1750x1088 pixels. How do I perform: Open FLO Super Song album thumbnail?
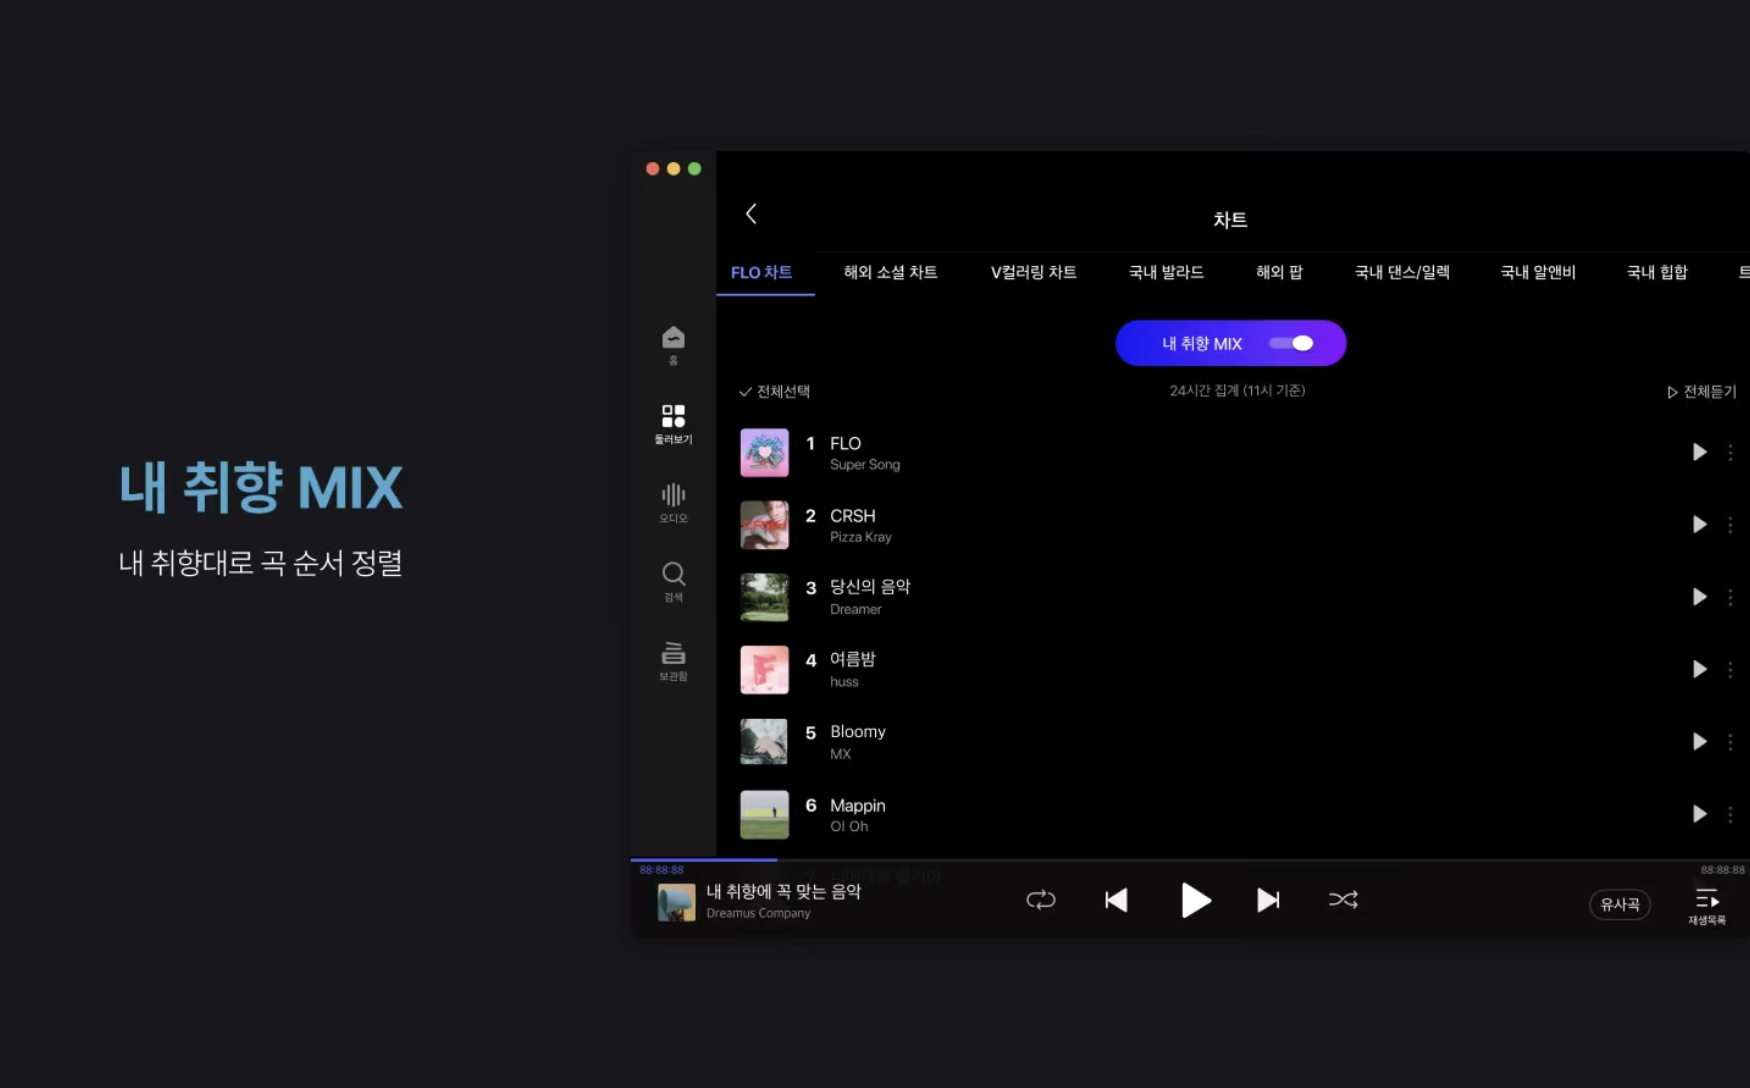point(764,452)
